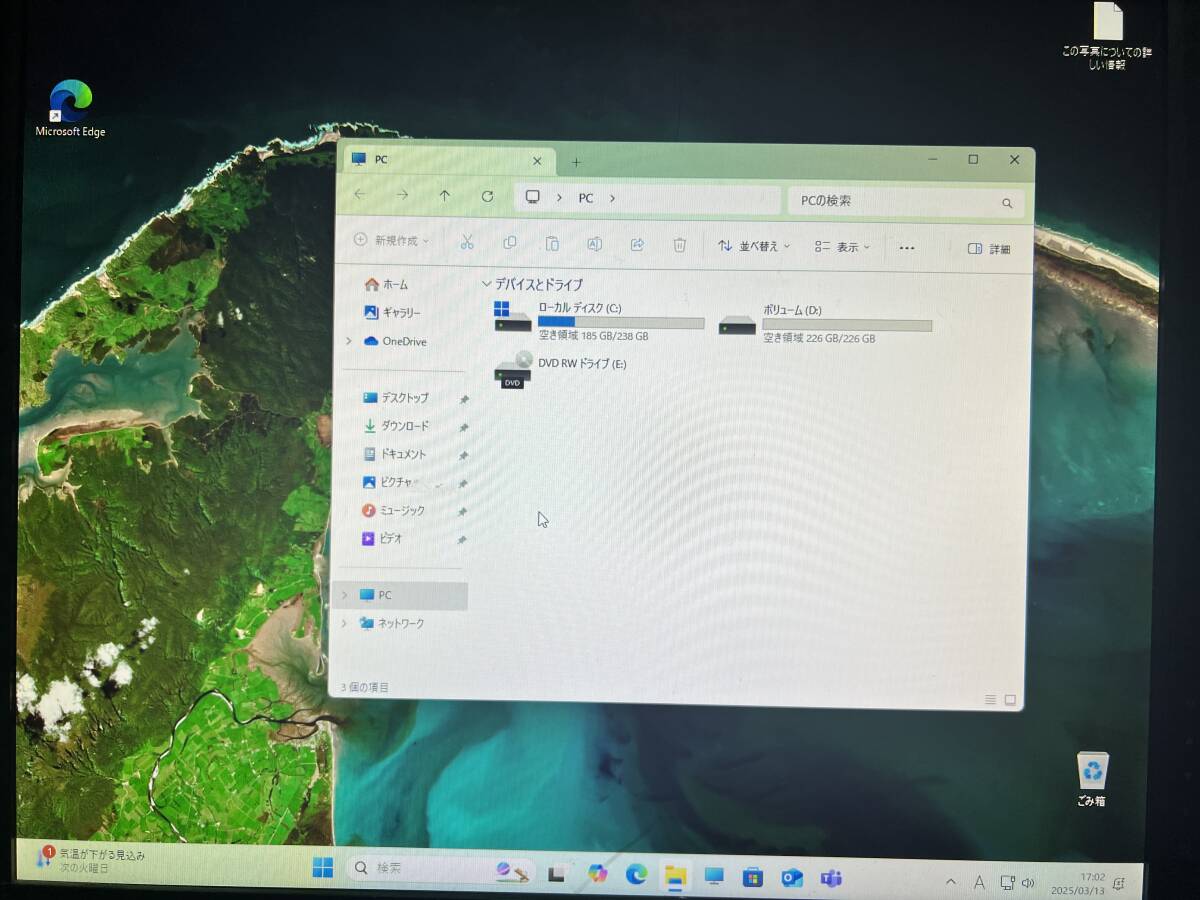
Task: Click the PCの検索 search field
Action: point(906,202)
